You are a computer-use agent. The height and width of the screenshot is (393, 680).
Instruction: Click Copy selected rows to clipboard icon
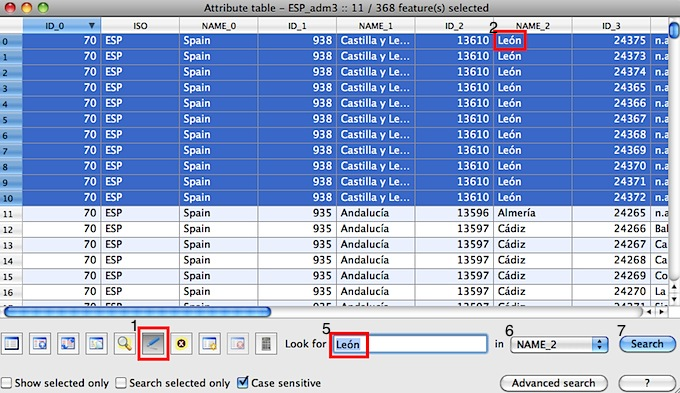[x=96, y=344]
